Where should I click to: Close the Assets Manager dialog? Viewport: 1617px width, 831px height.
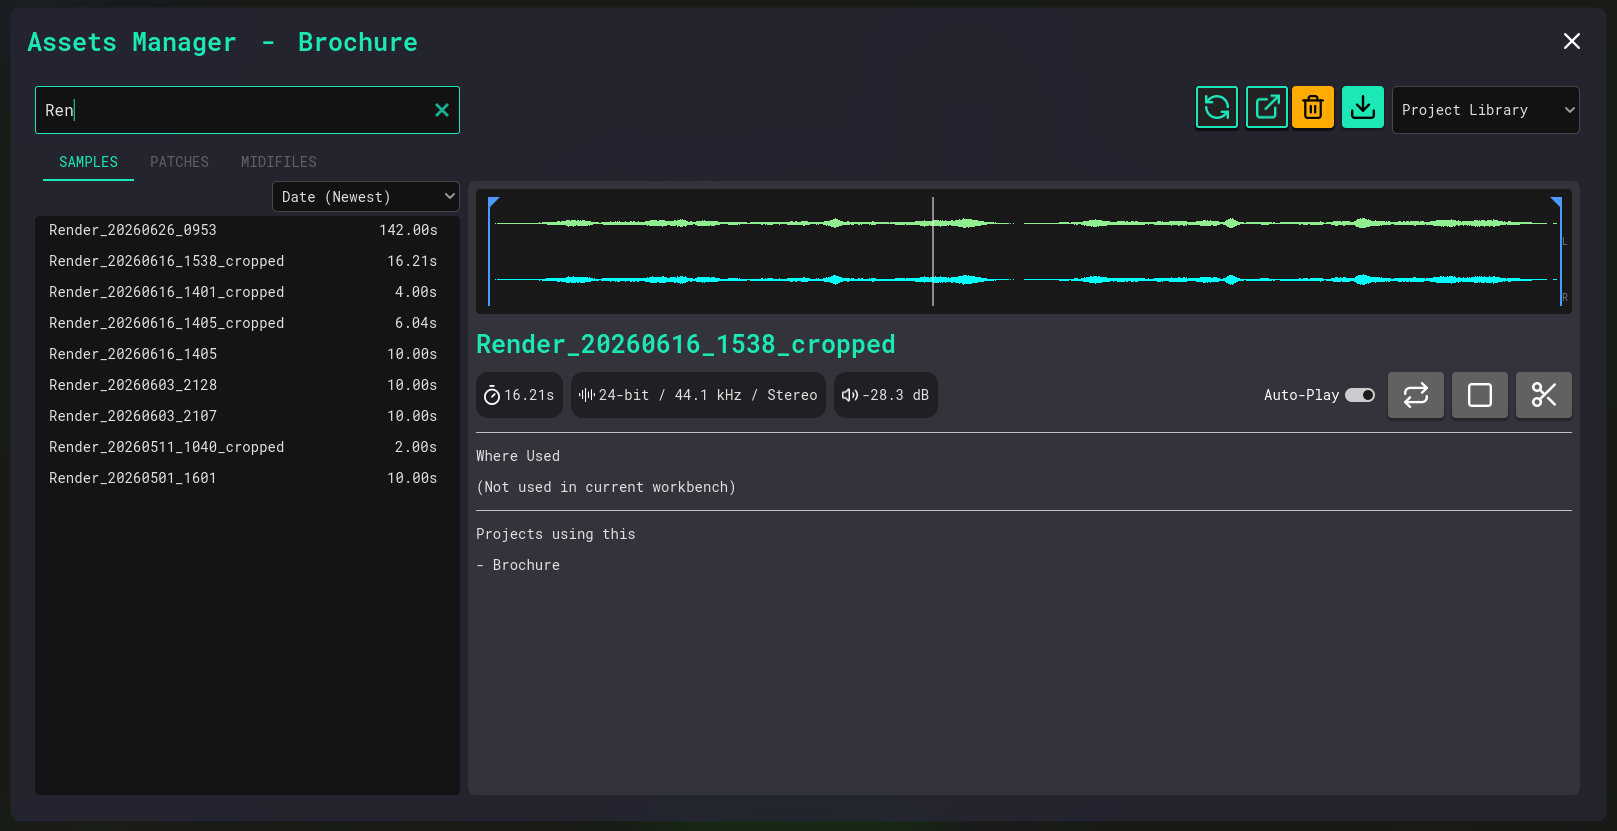(x=1572, y=41)
